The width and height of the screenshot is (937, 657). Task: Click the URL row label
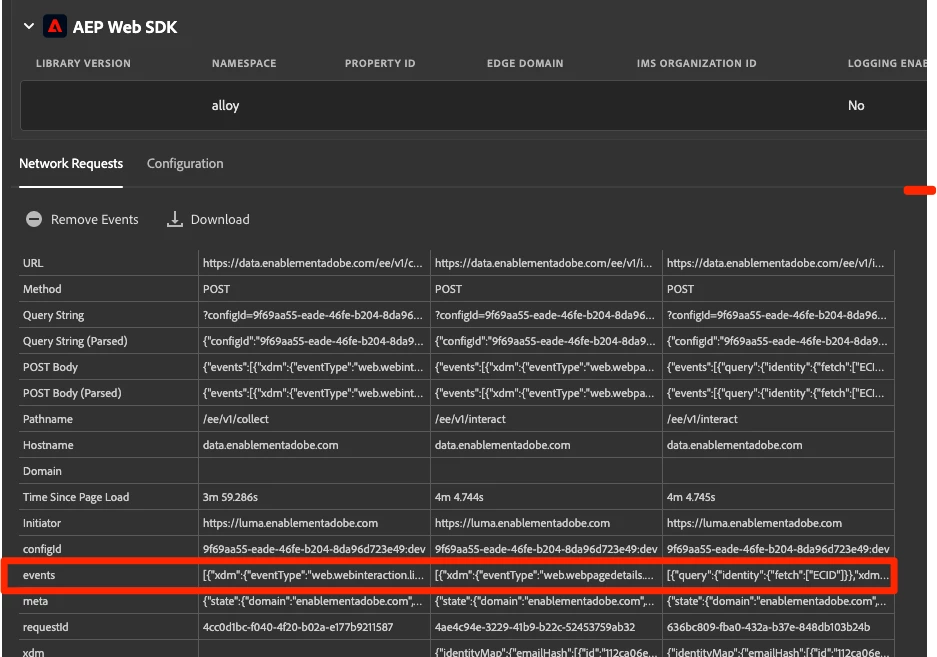pyautogui.click(x=33, y=263)
